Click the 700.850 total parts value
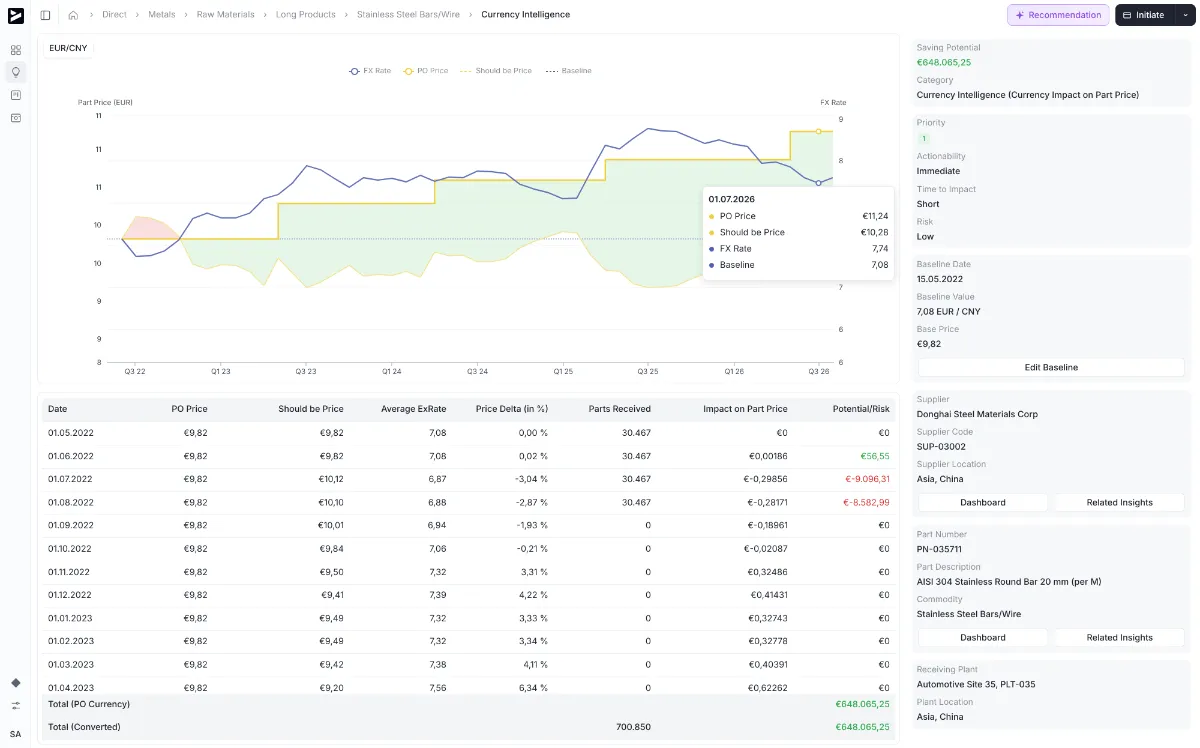The image size is (1200, 748). (634, 727)
